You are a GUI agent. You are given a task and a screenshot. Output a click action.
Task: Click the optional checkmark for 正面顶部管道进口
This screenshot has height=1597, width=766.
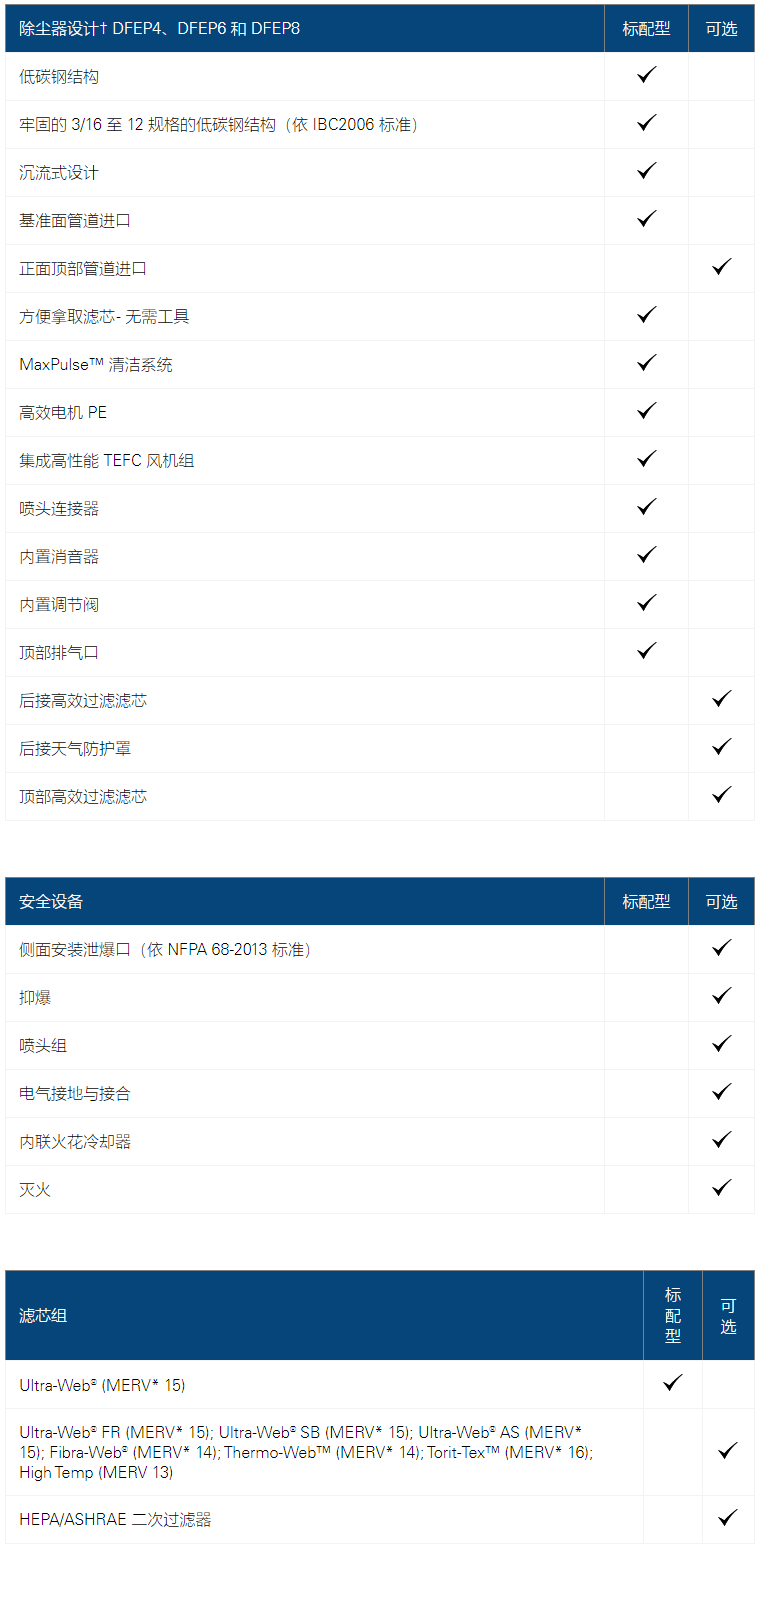[x=722, y=267]
